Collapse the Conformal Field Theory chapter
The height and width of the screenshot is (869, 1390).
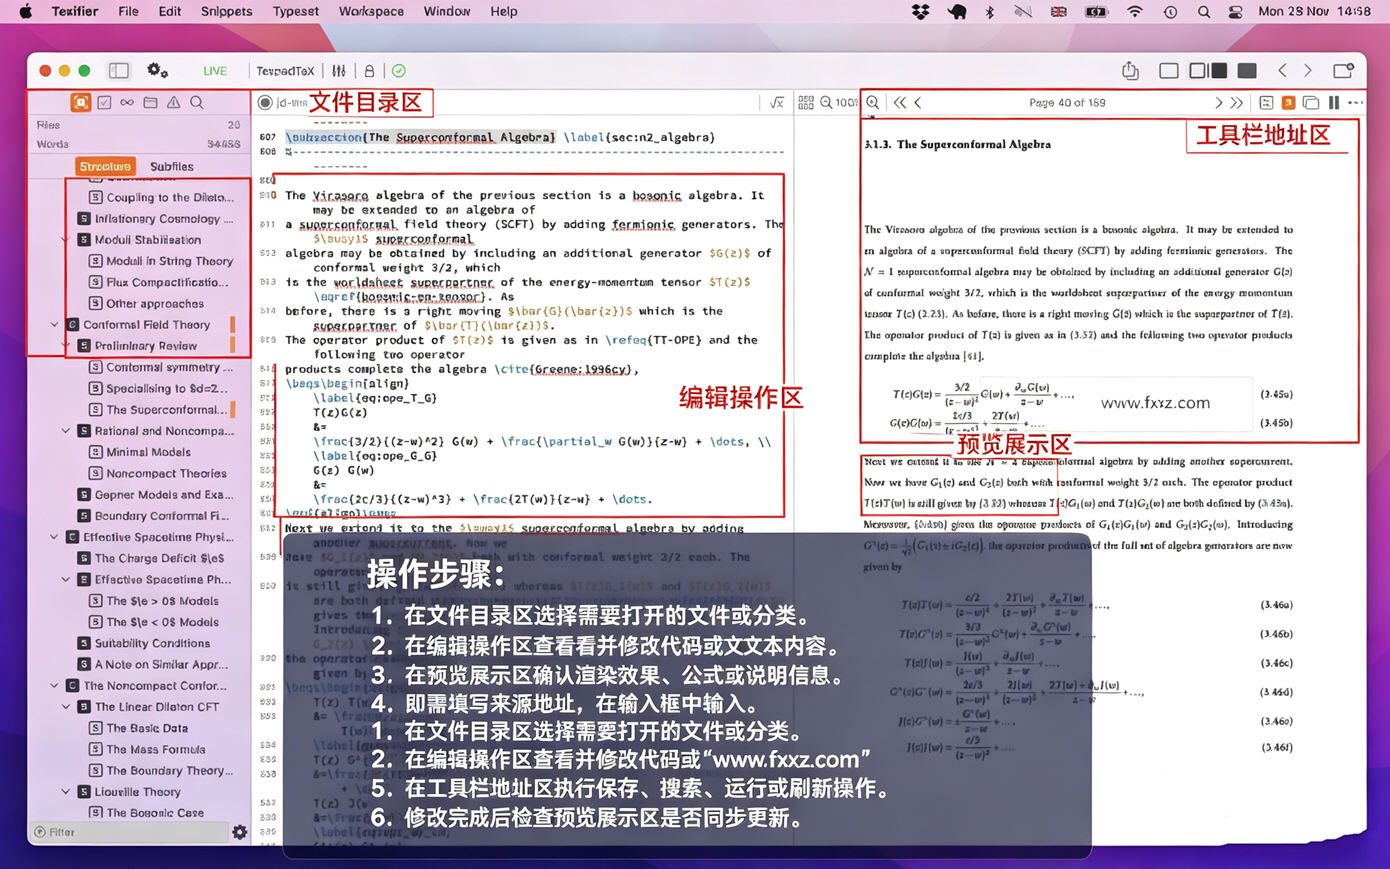(54, 324)
